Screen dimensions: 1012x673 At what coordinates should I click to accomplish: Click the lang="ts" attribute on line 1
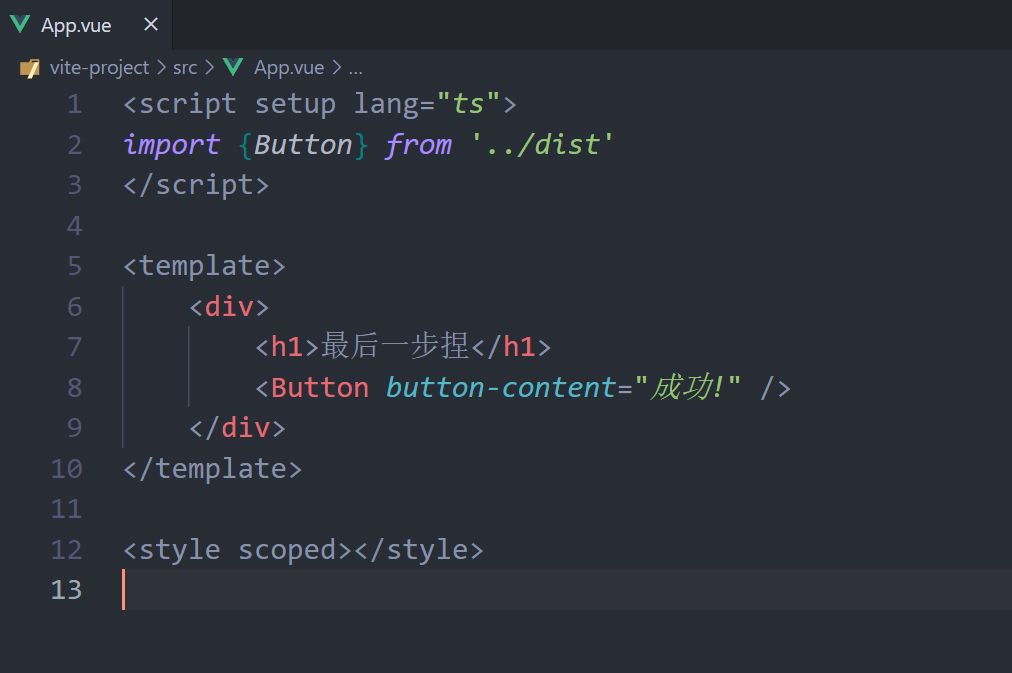[x=427, y=105]
